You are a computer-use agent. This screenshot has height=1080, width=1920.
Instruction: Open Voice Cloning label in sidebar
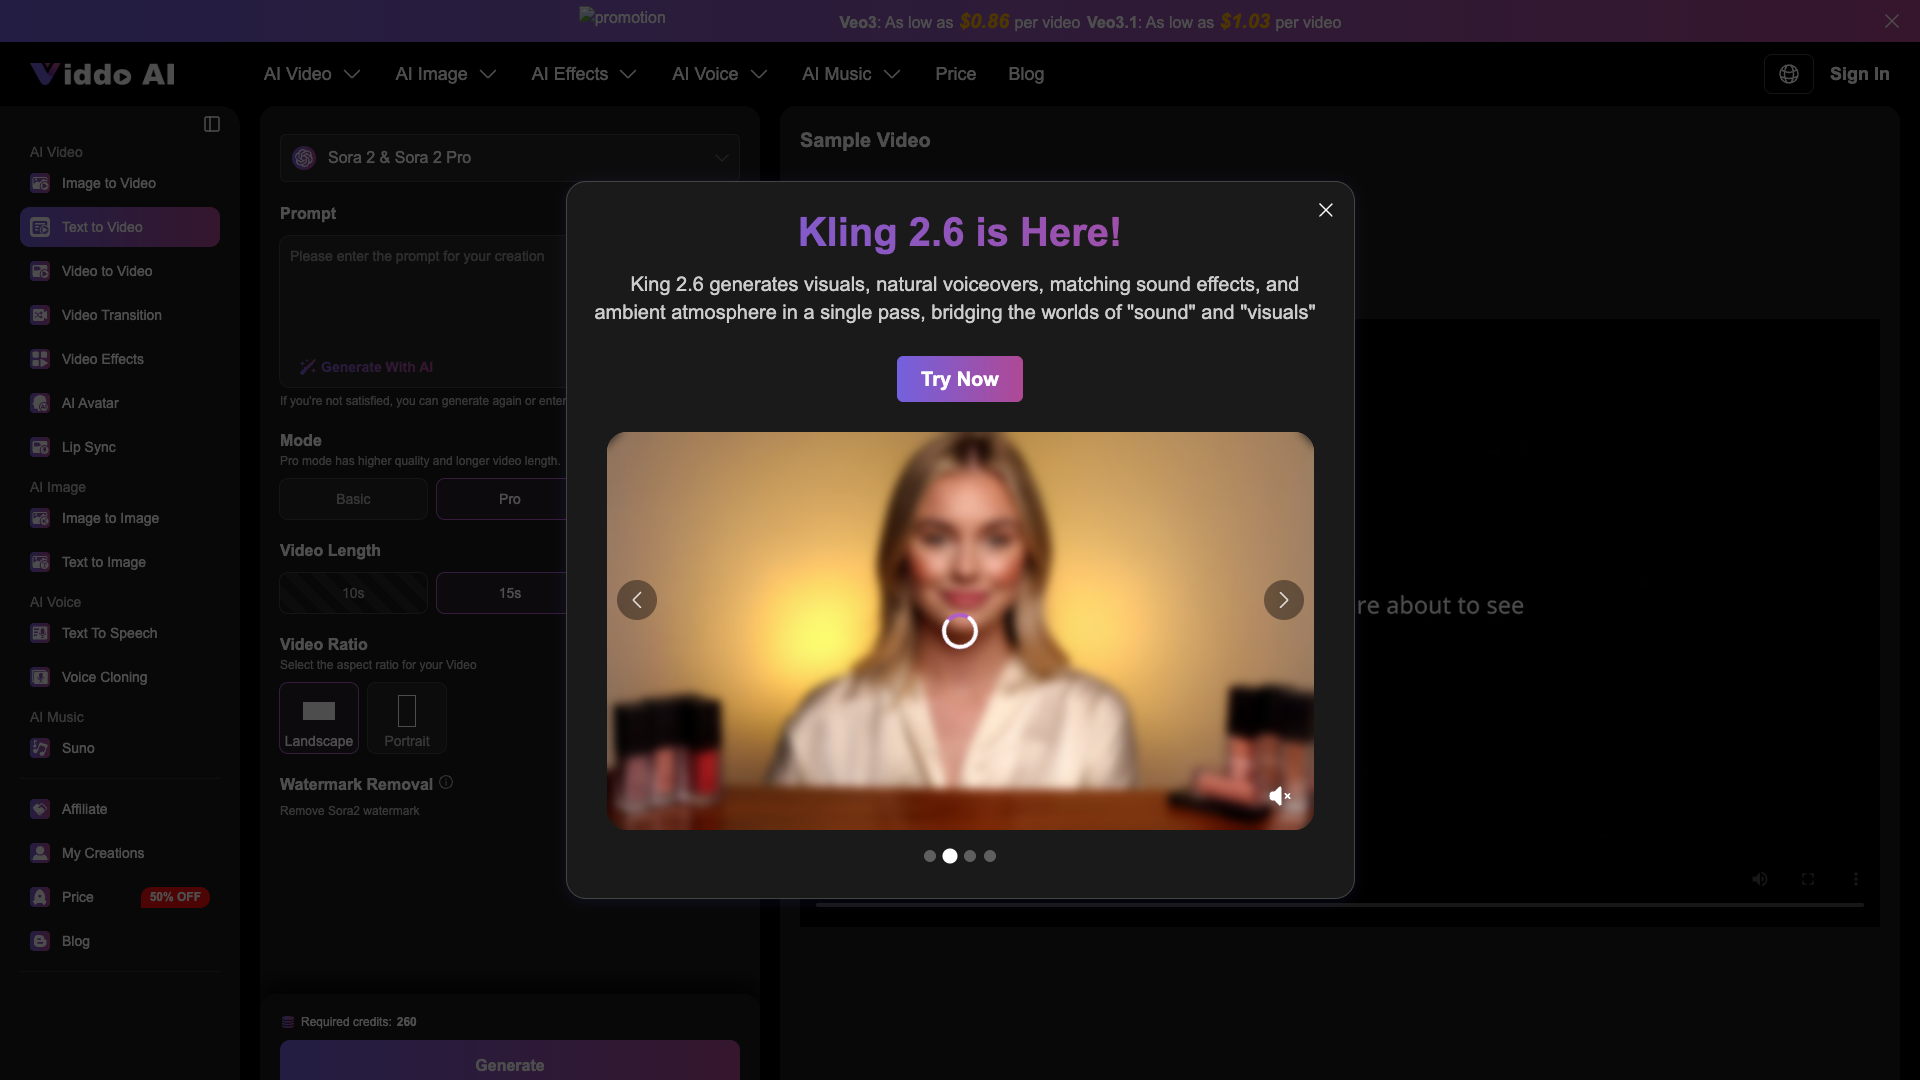pos(104,677)
